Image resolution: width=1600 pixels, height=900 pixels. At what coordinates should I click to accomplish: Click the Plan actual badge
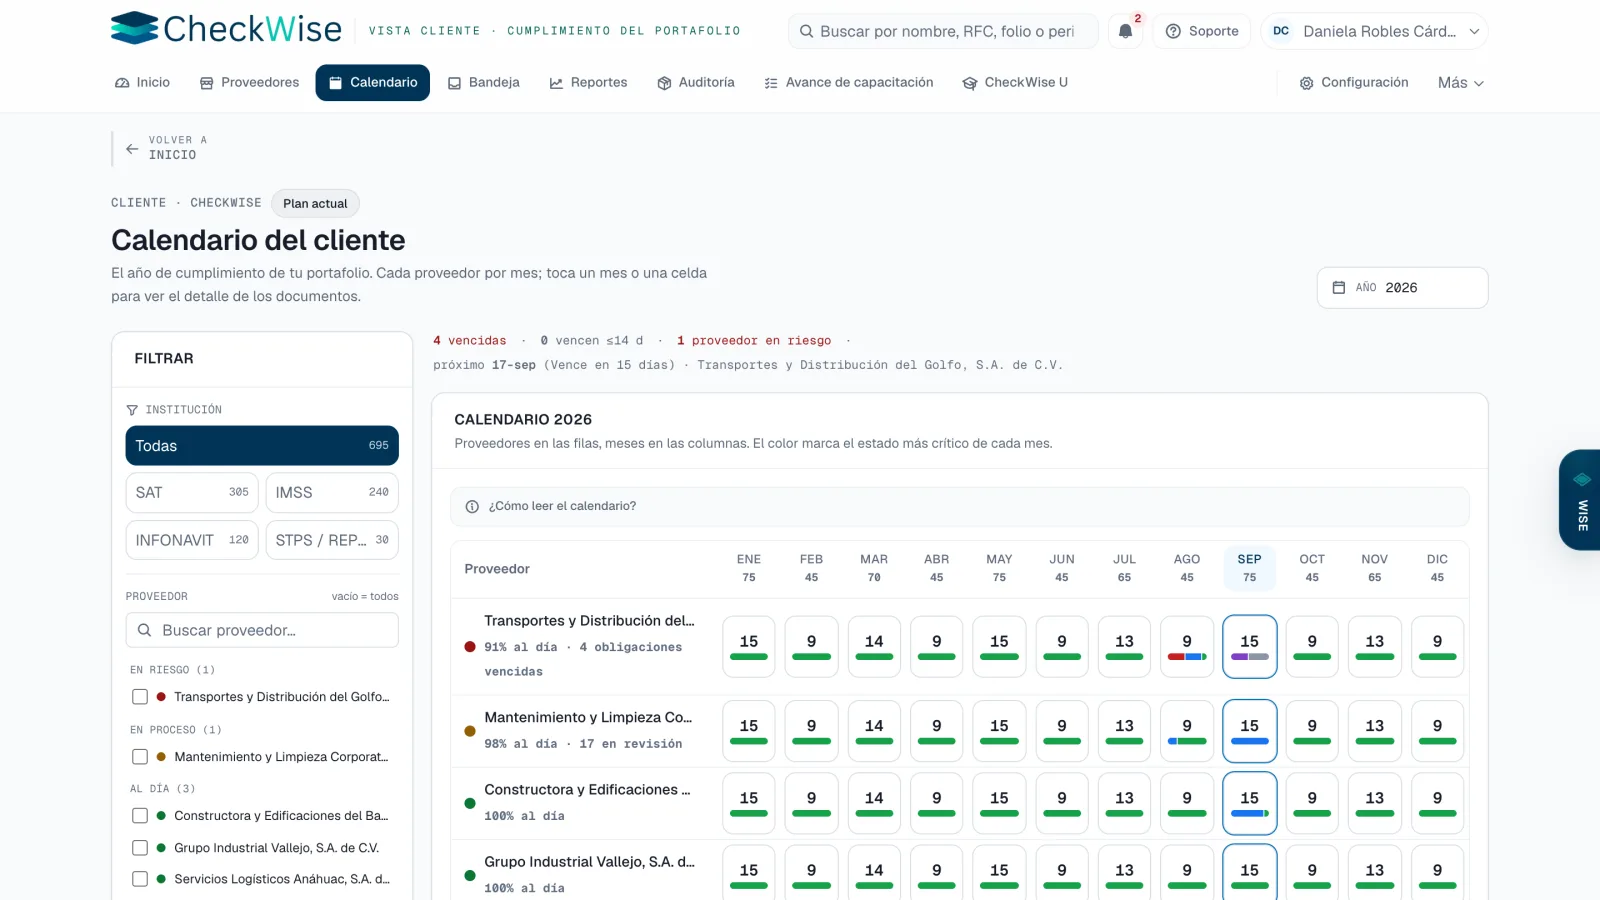coord(315,204)
